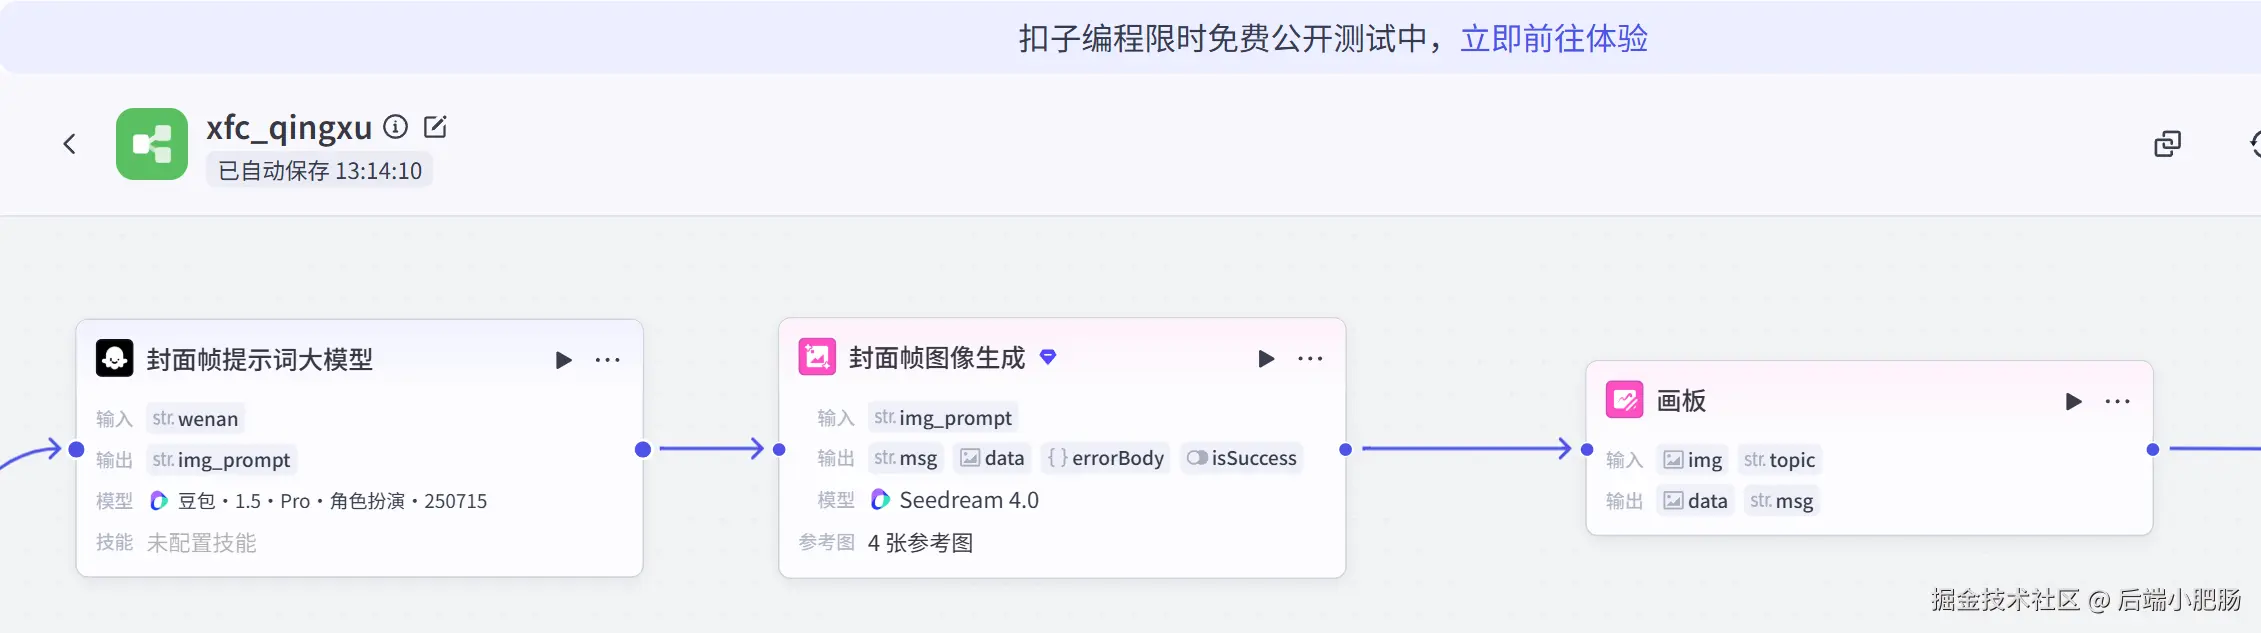Click the back arrow to leave workflow

69,144
